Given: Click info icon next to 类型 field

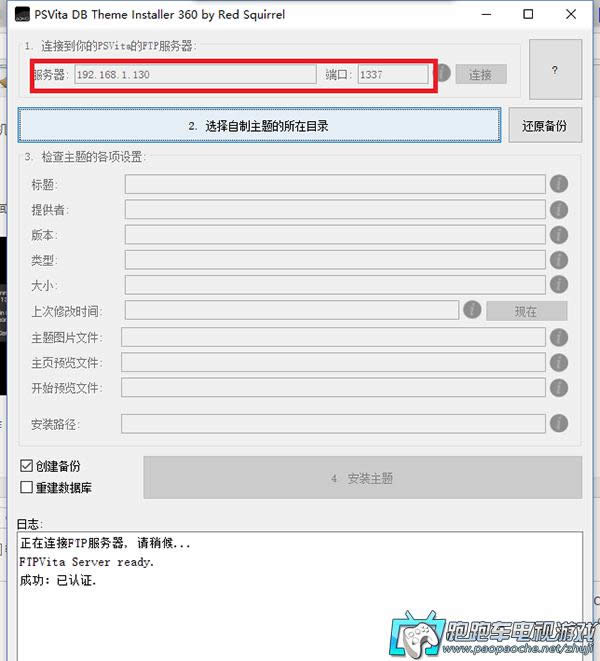Looking at the screenshot, I should coord(559,259).
